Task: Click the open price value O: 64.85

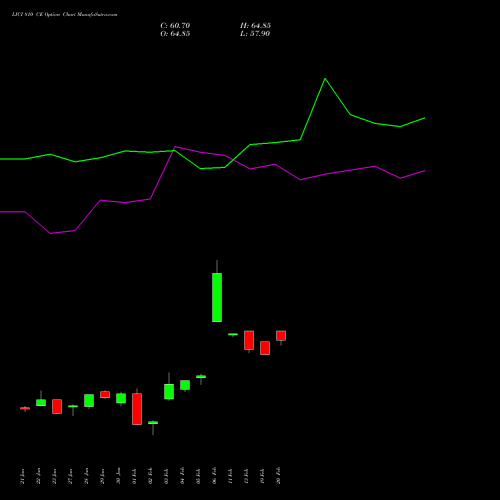Action: 175,34
